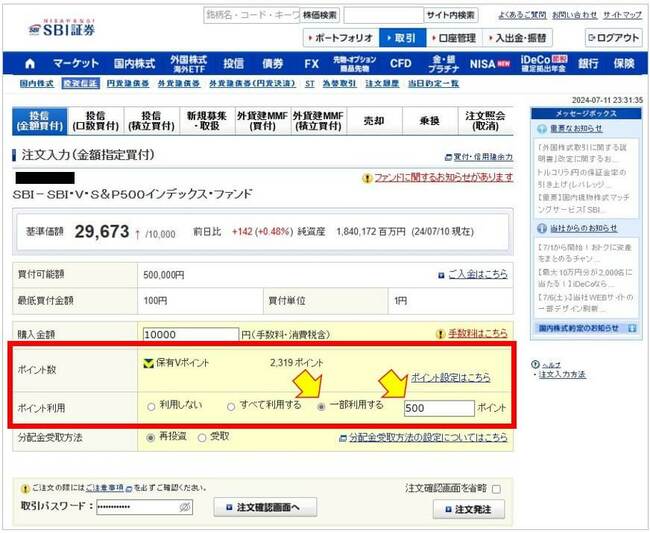Click the help question-mark icon

pyautogui.click(x=535, y=365)
